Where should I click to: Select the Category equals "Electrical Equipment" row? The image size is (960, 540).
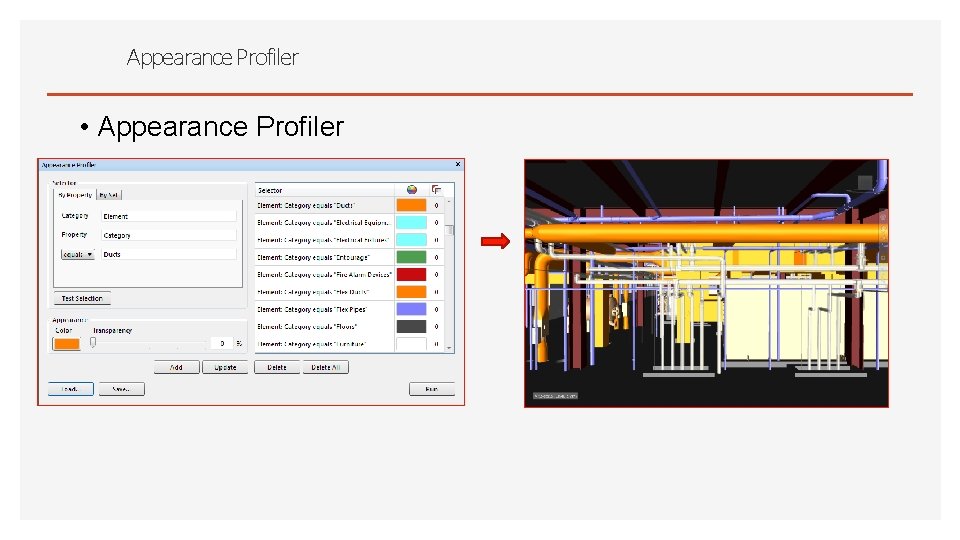click(x=350, y=222)
